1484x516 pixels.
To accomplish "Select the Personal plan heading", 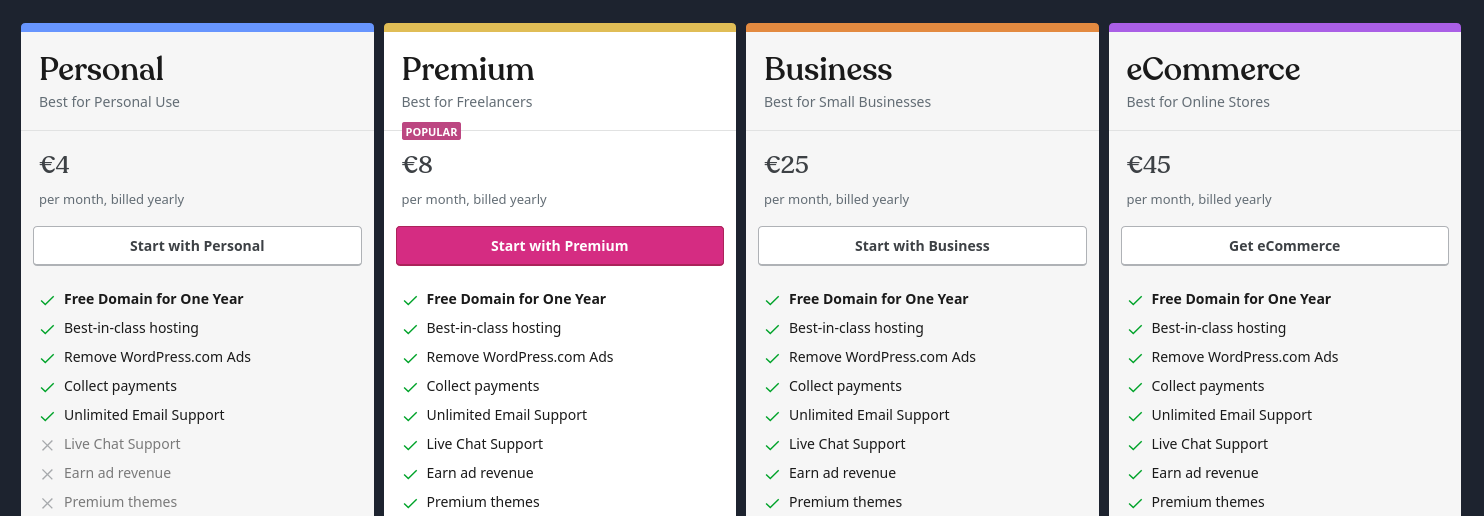I will 101,69.
